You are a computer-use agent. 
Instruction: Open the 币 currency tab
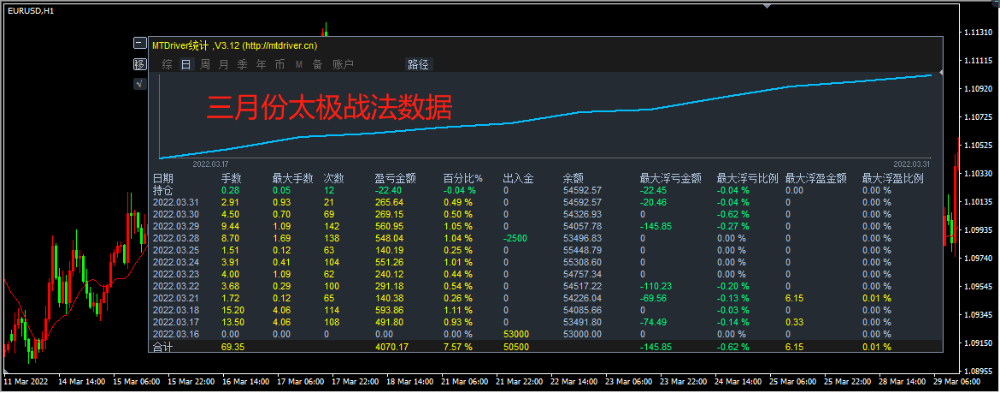280,64
